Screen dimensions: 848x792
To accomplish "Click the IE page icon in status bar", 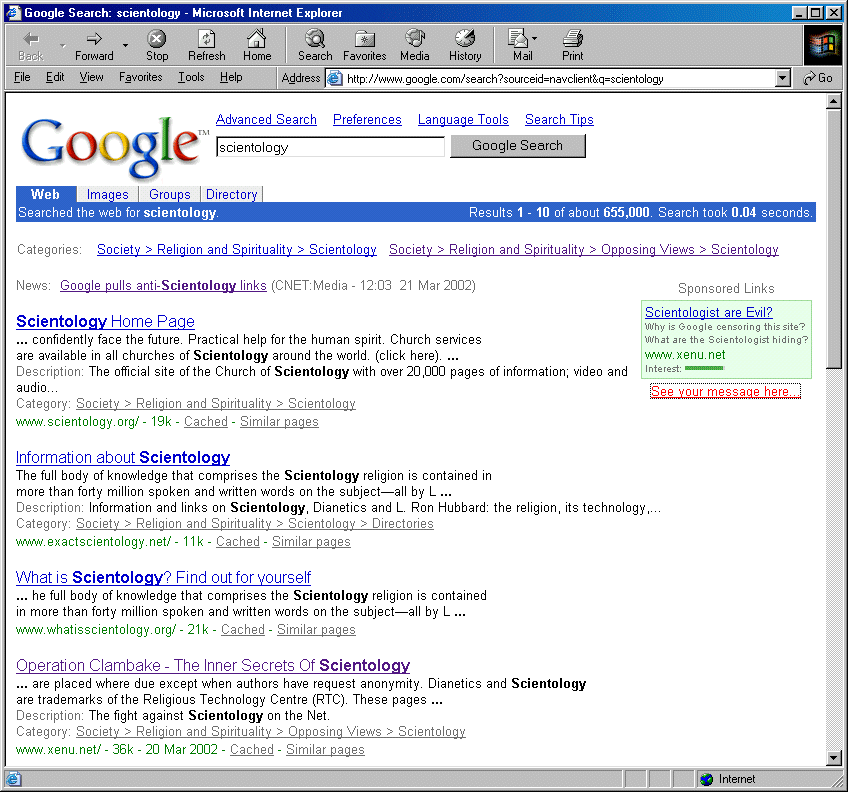I will point(13,779).
